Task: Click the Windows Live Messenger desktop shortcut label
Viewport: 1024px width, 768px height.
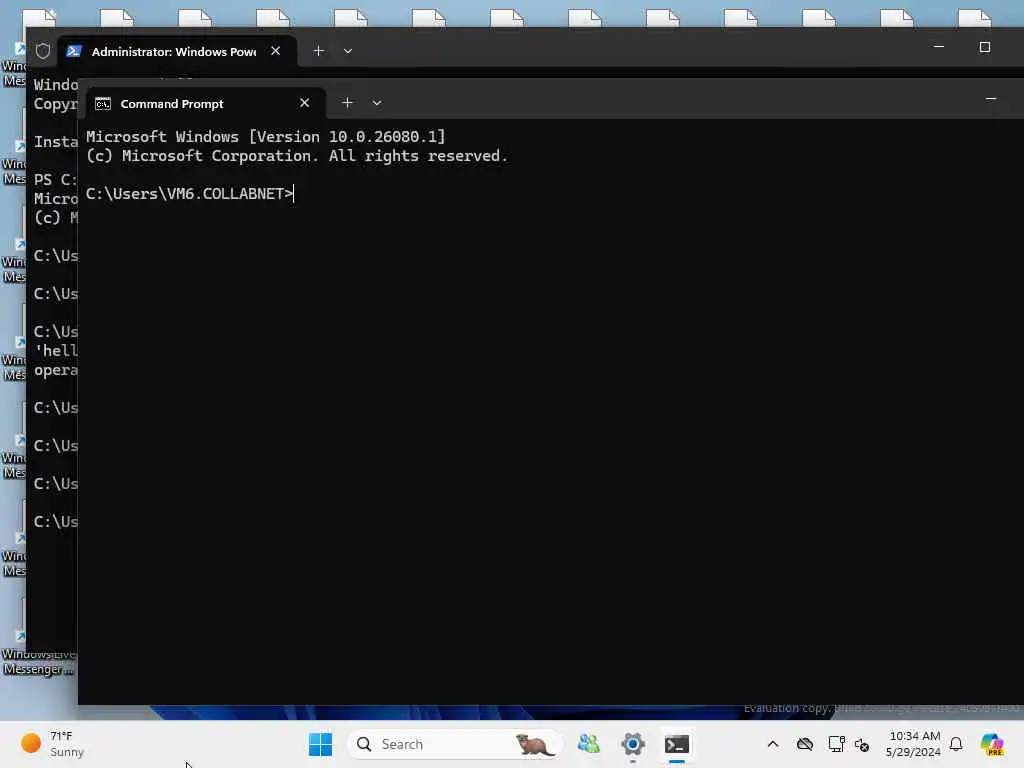Action: pyautogui.click(x=38, y=662)
